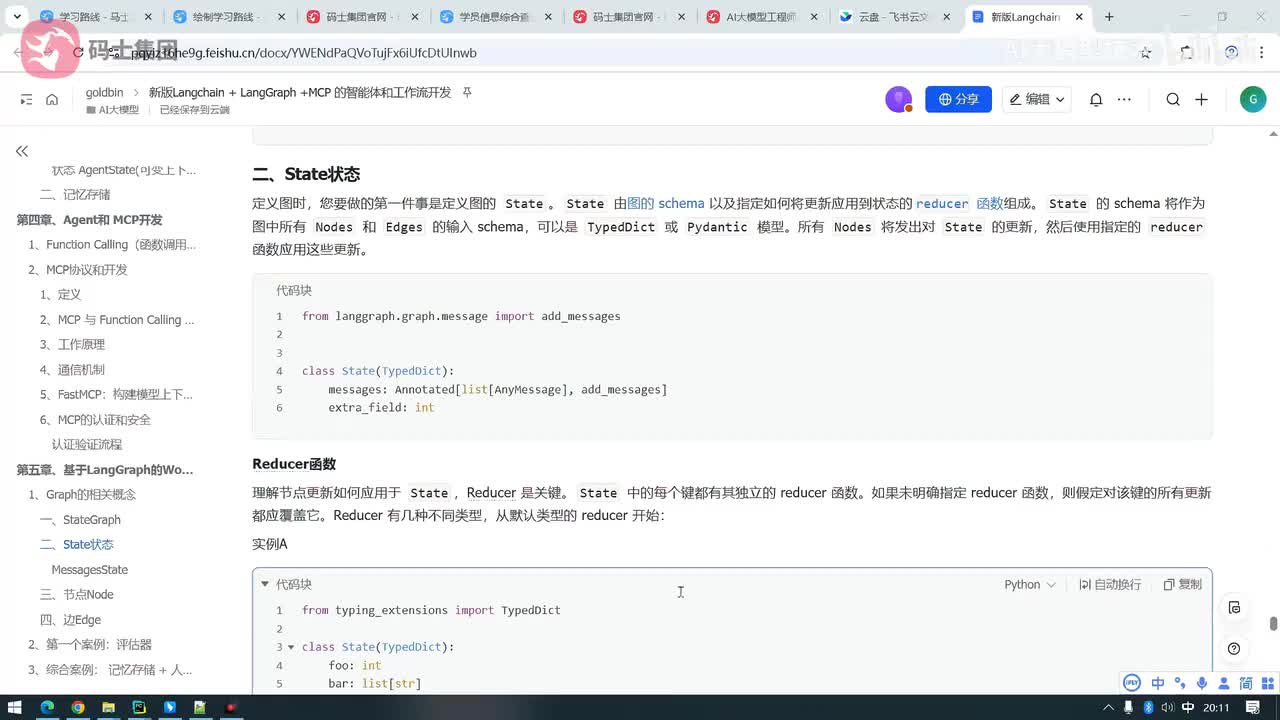Click the page vertical scrollbar thumb
The image size is (1280, 720).
click(x=1273, y=623)
